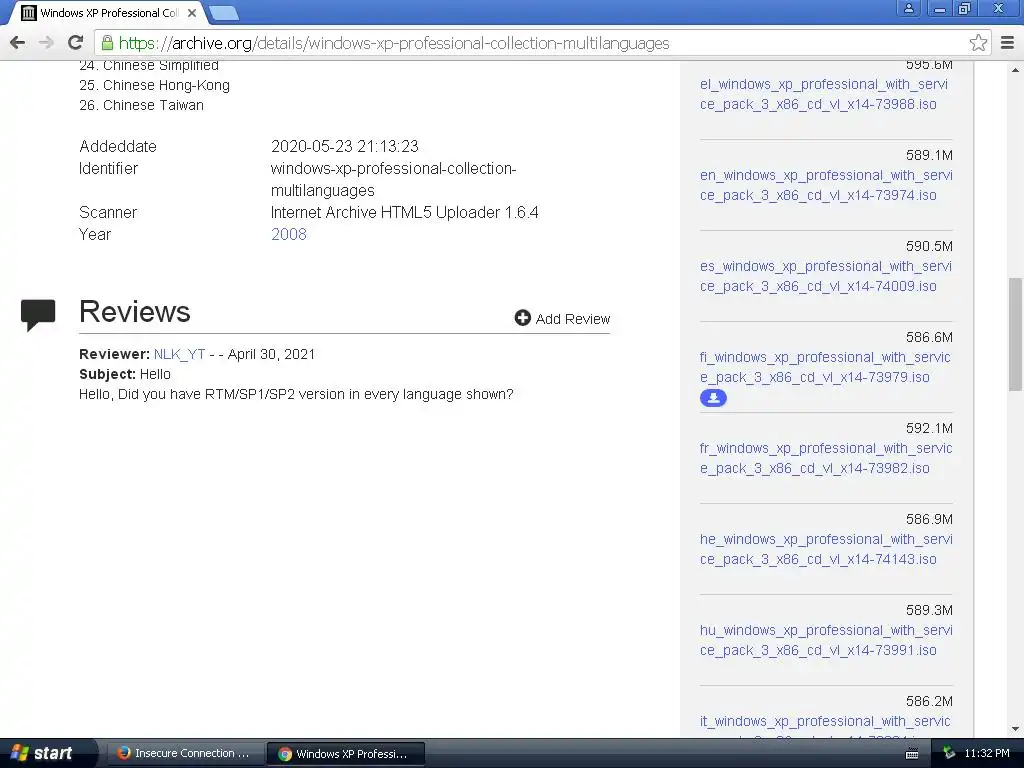Click the browser forward arrow

tap(46, 43)
